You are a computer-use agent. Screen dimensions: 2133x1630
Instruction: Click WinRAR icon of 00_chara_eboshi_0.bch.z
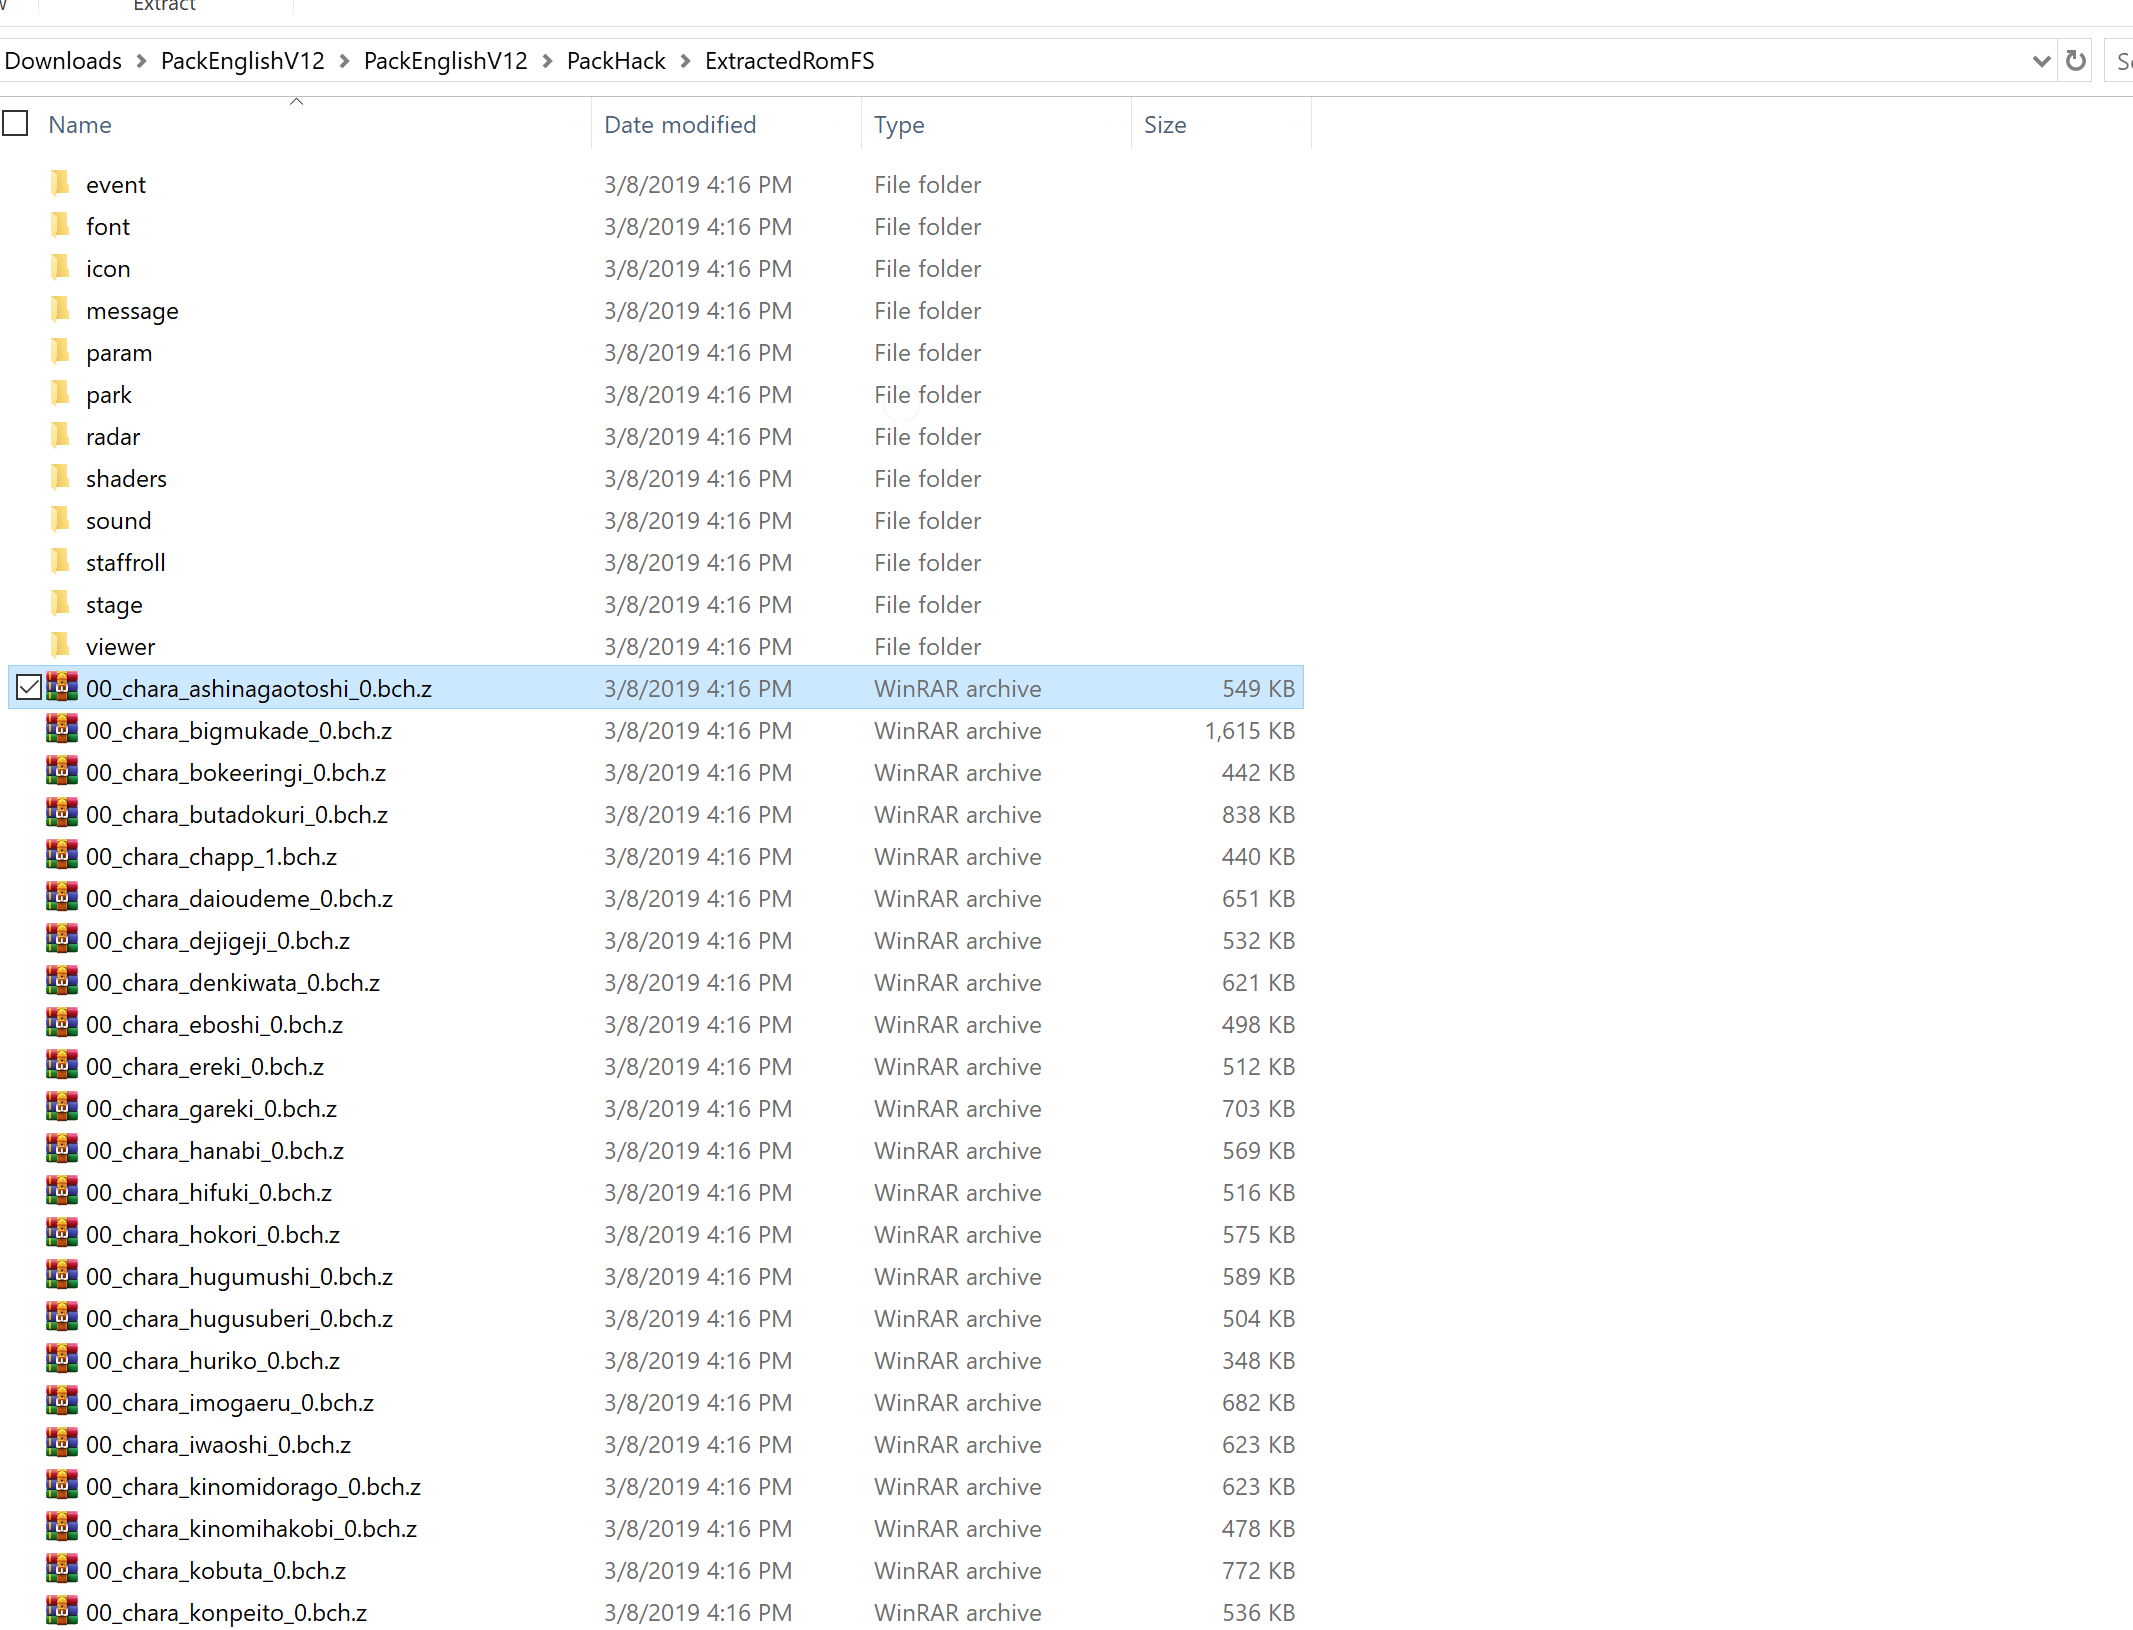pyautogui.click(x=62, y=1024)
